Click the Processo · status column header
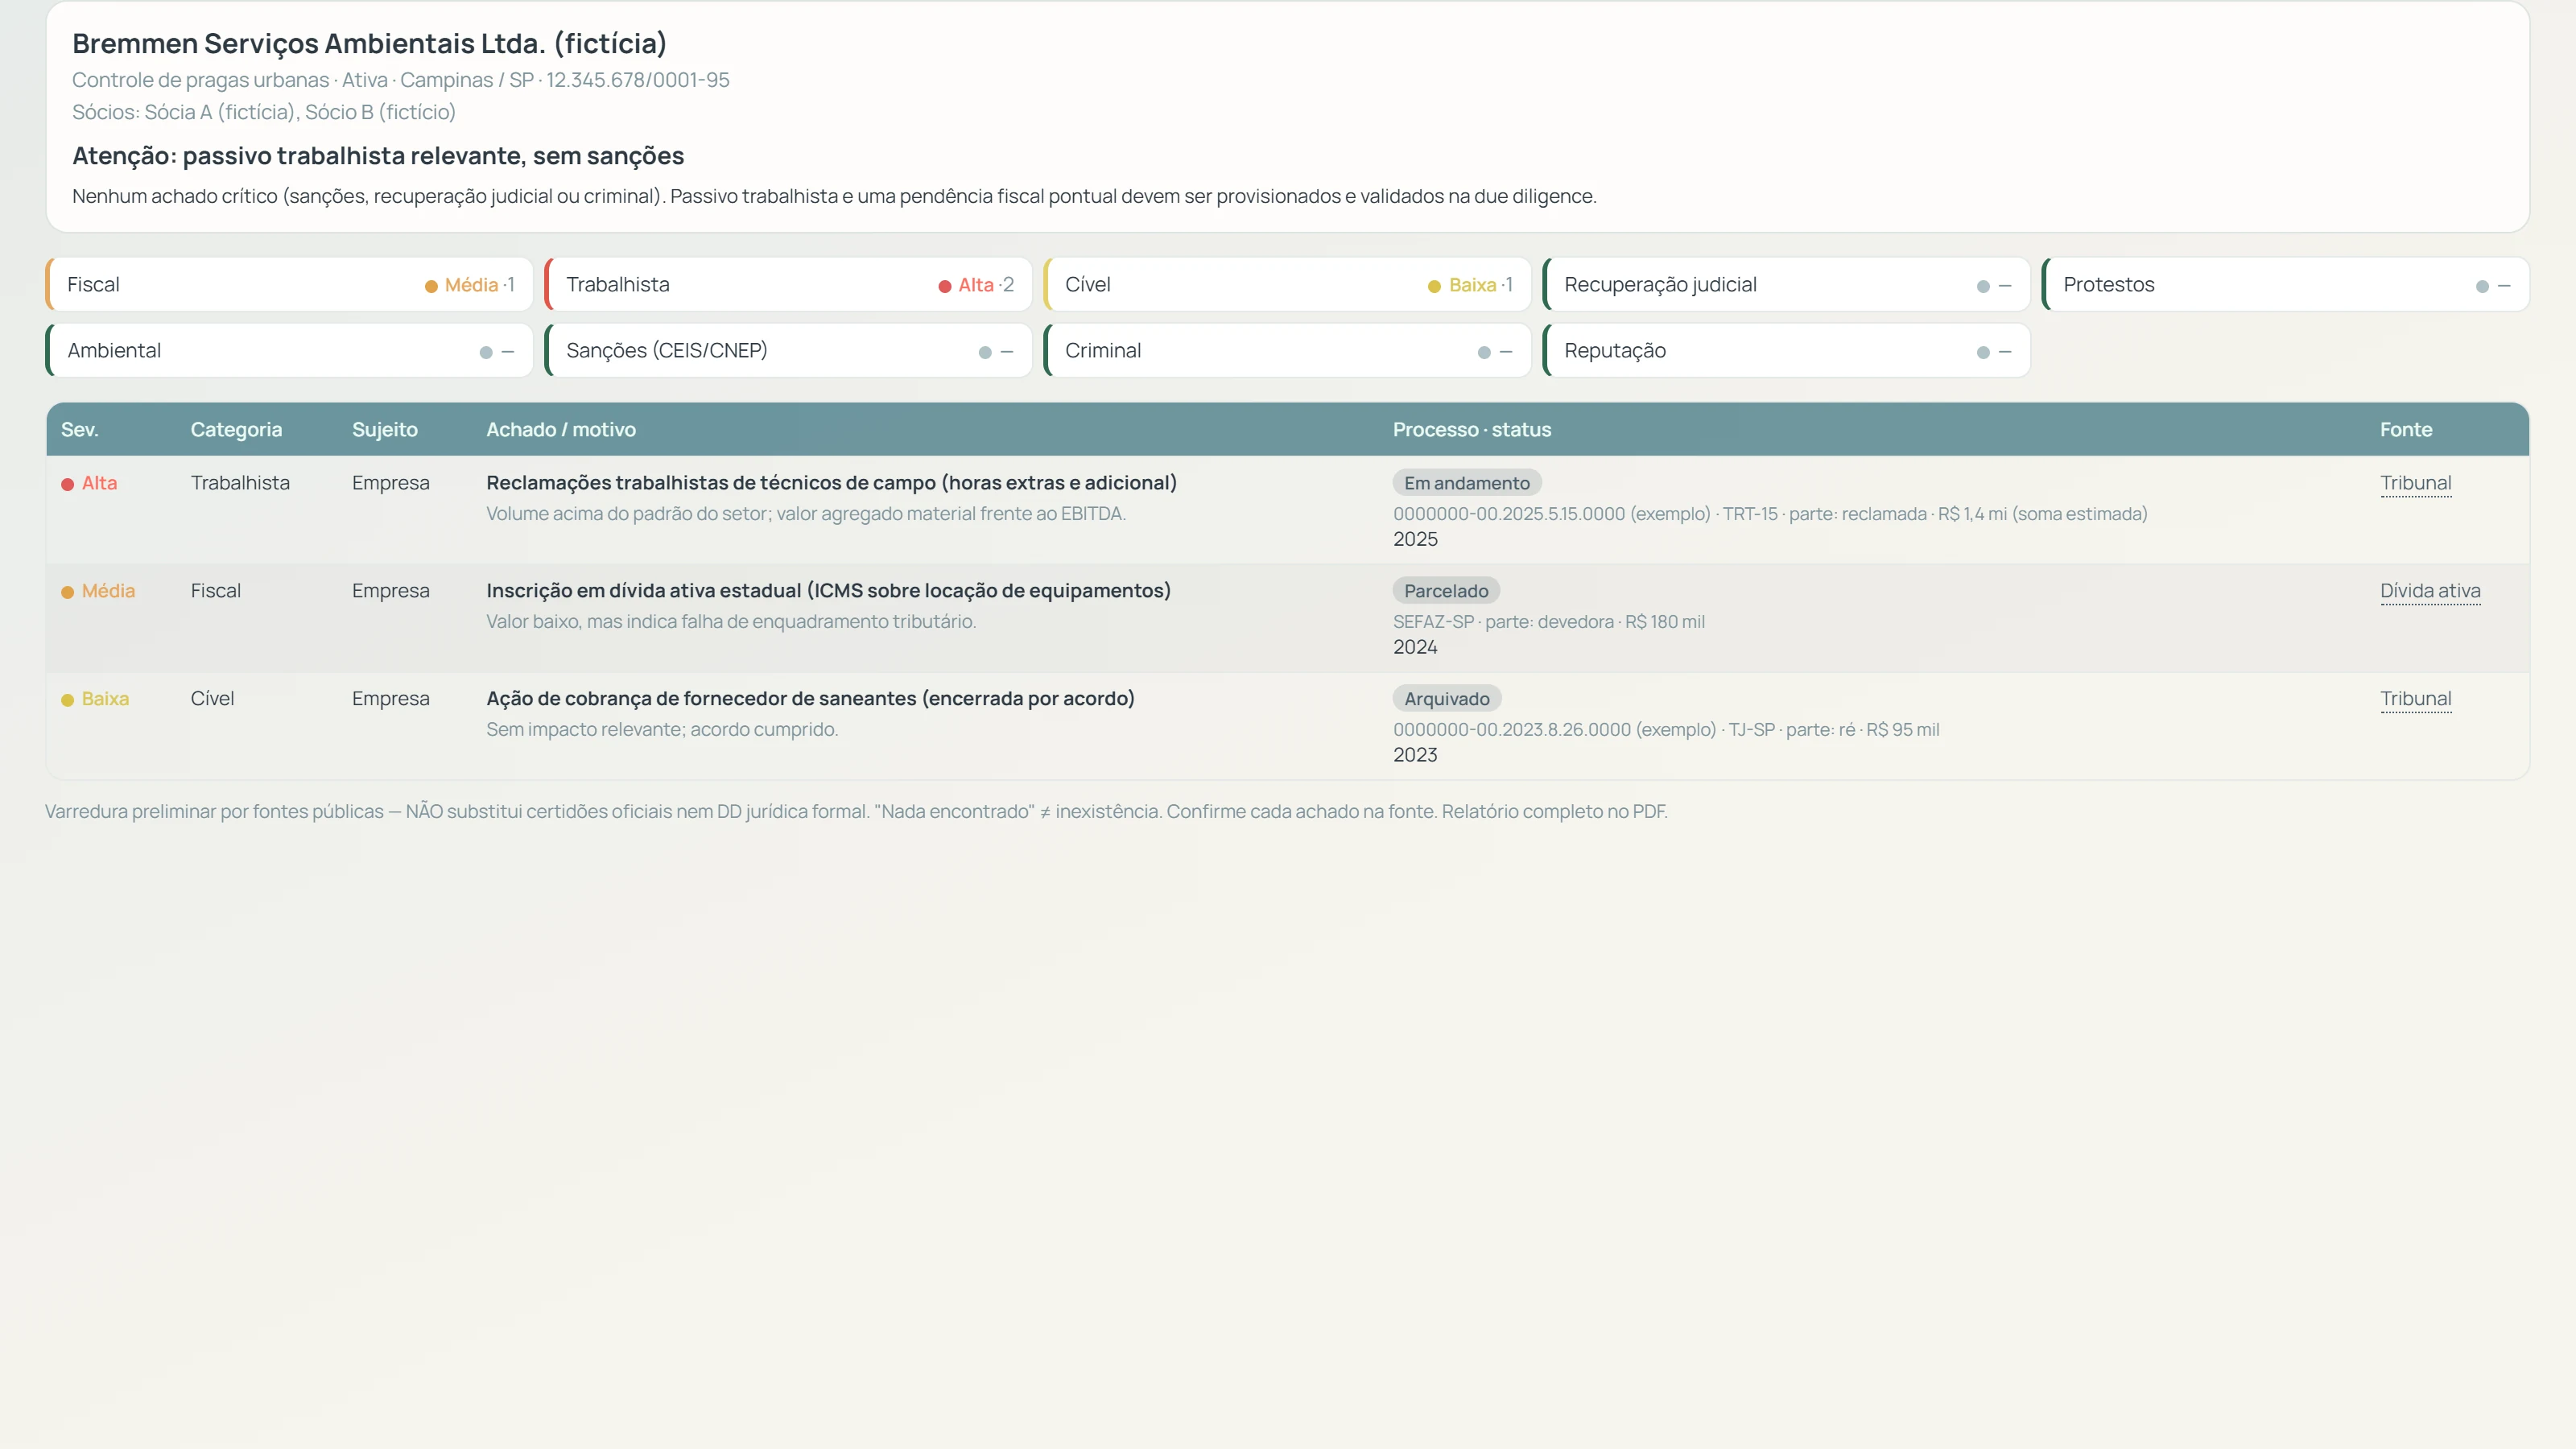This screenshot has width=2576, height=1449. click(1472, 430)
